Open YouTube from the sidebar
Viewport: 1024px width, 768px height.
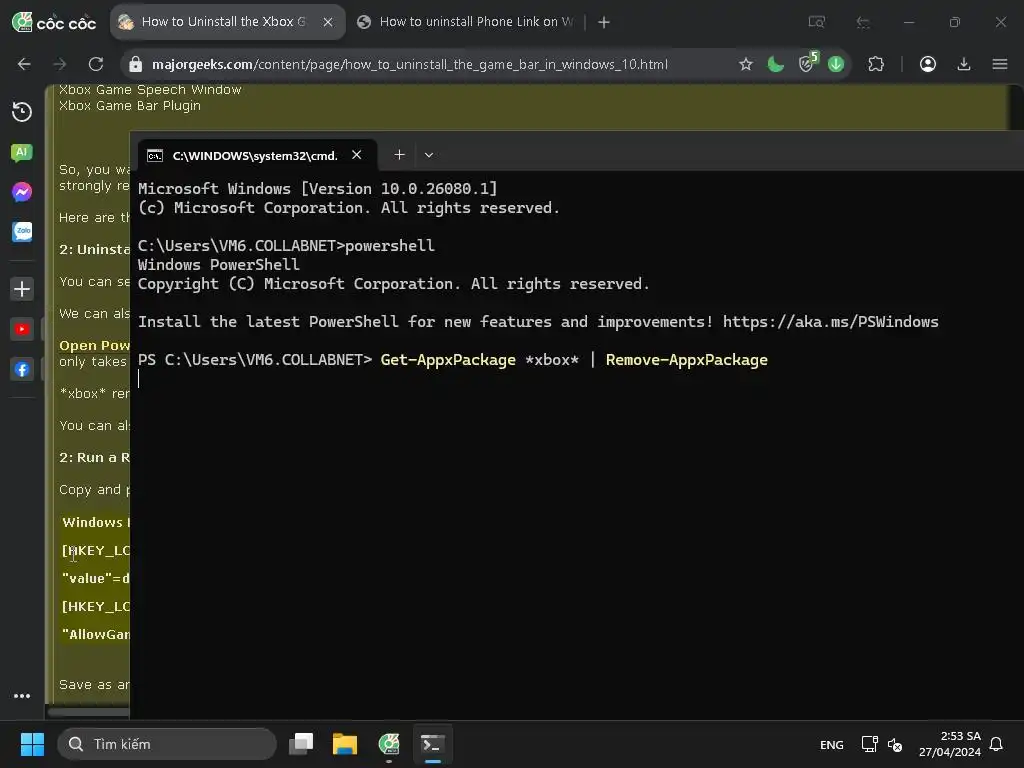(22, 329)
